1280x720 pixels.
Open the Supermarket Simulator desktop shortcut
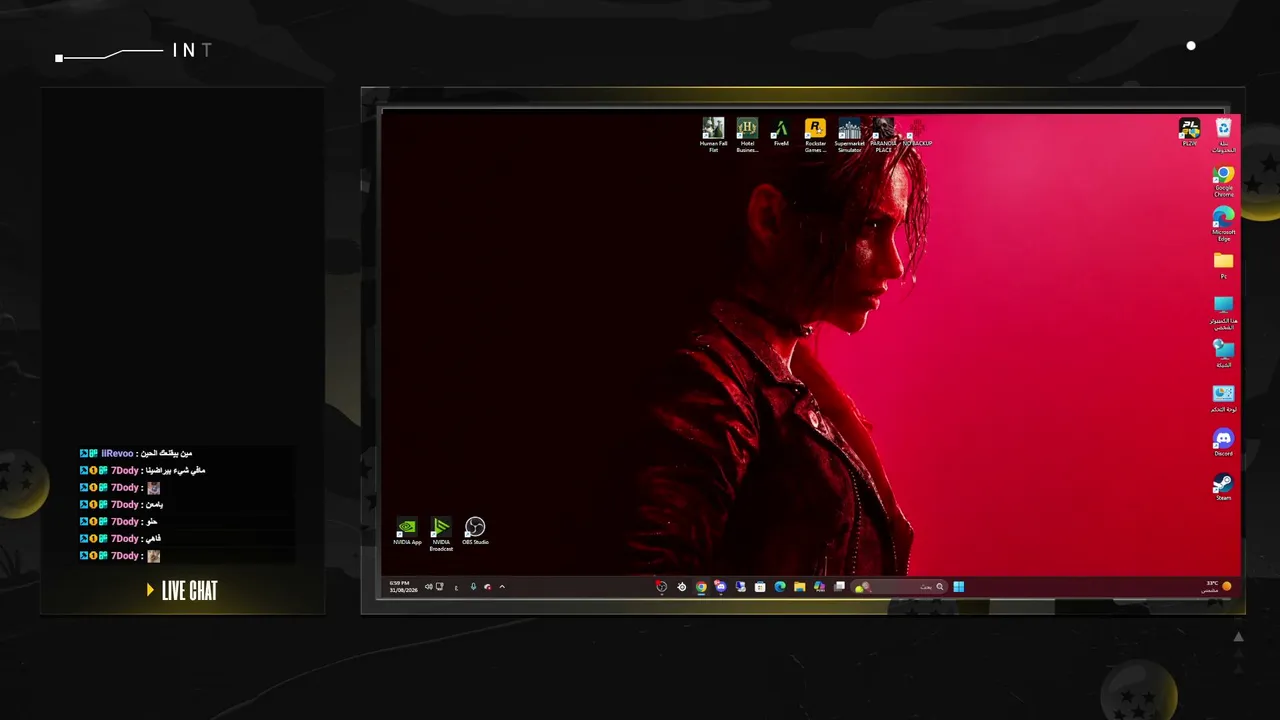849,134
